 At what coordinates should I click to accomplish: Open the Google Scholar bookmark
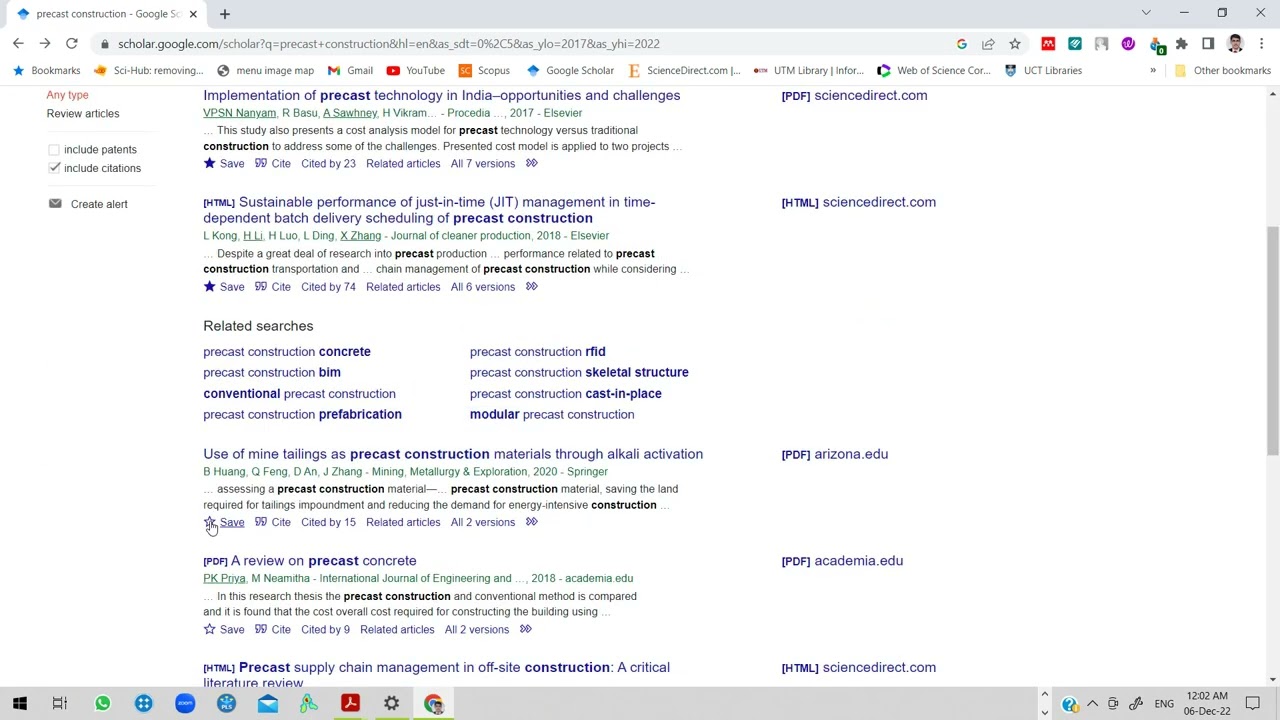tap(570, 71)
